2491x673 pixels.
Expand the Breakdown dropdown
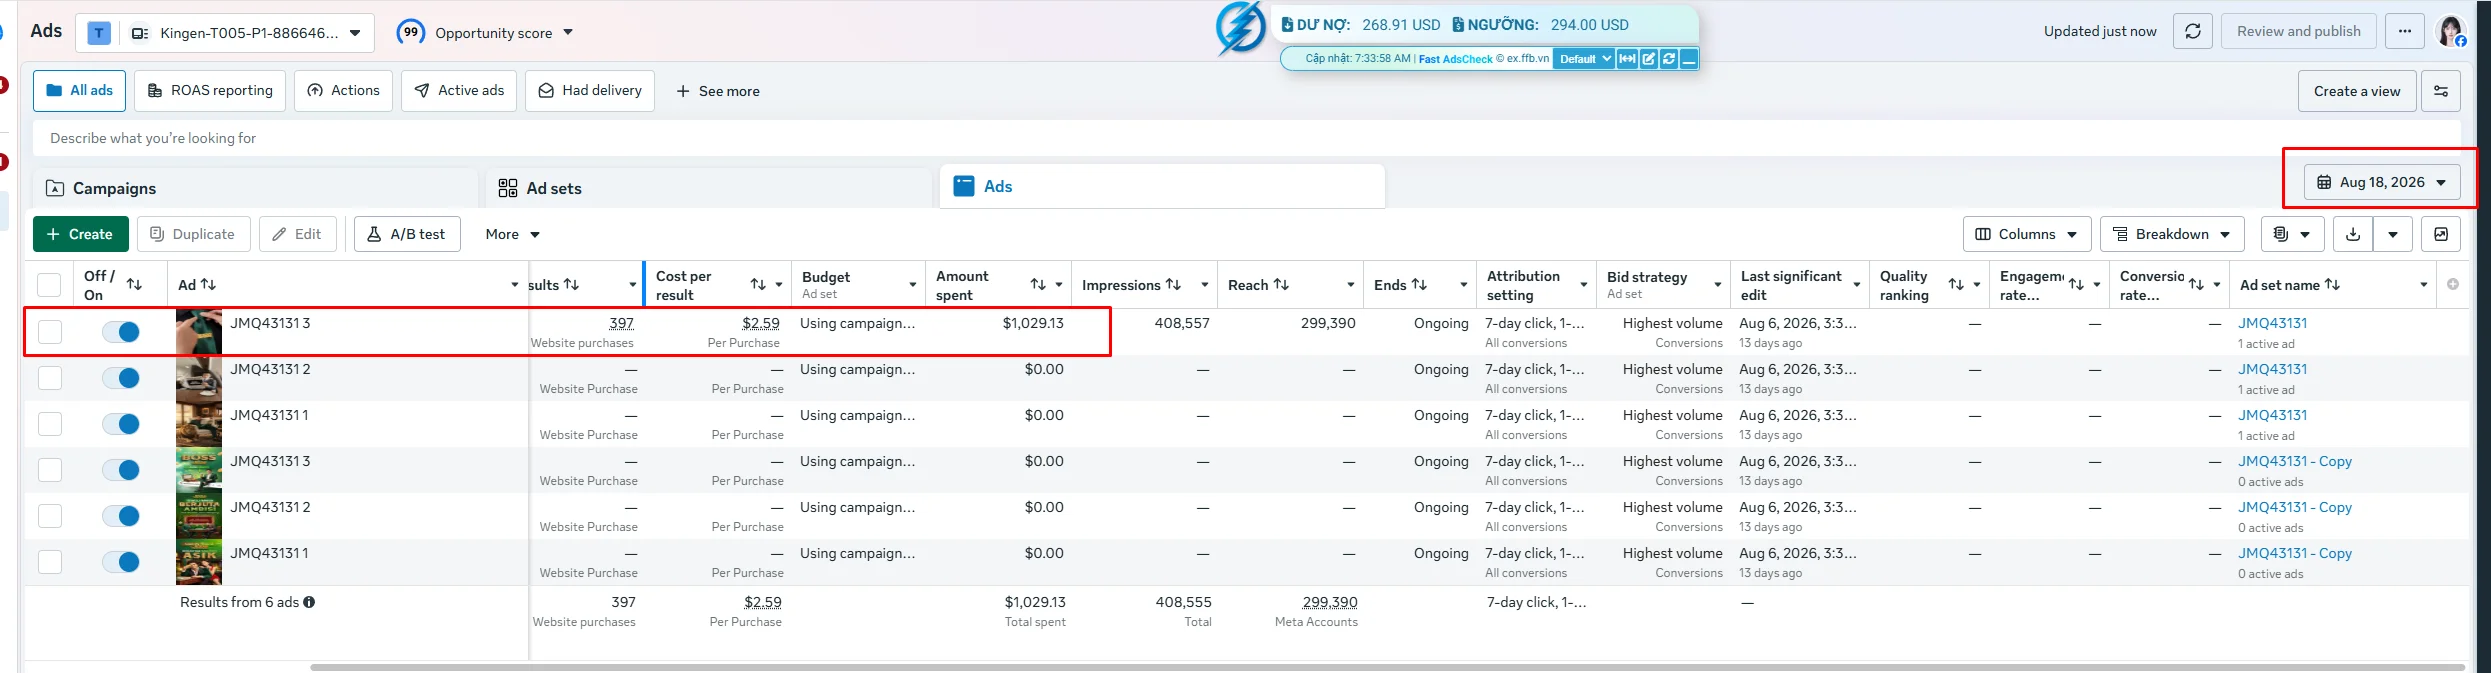pyautogui.click(x=2171, y=234)
